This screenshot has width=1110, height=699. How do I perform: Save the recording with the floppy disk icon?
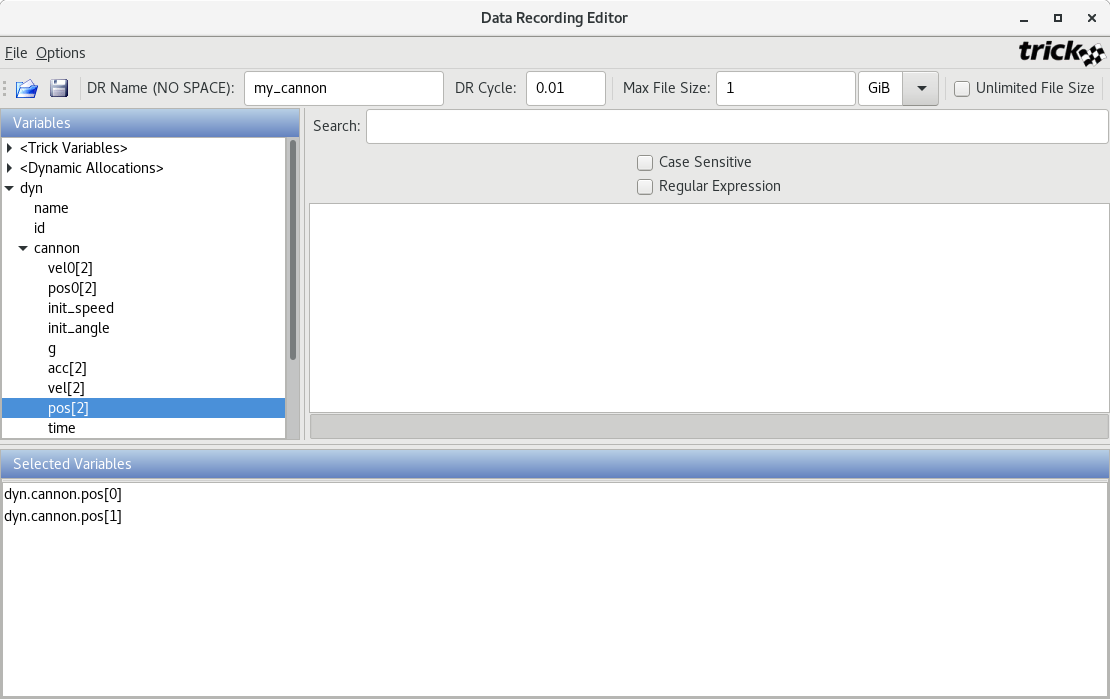click(x=59, y=88)
